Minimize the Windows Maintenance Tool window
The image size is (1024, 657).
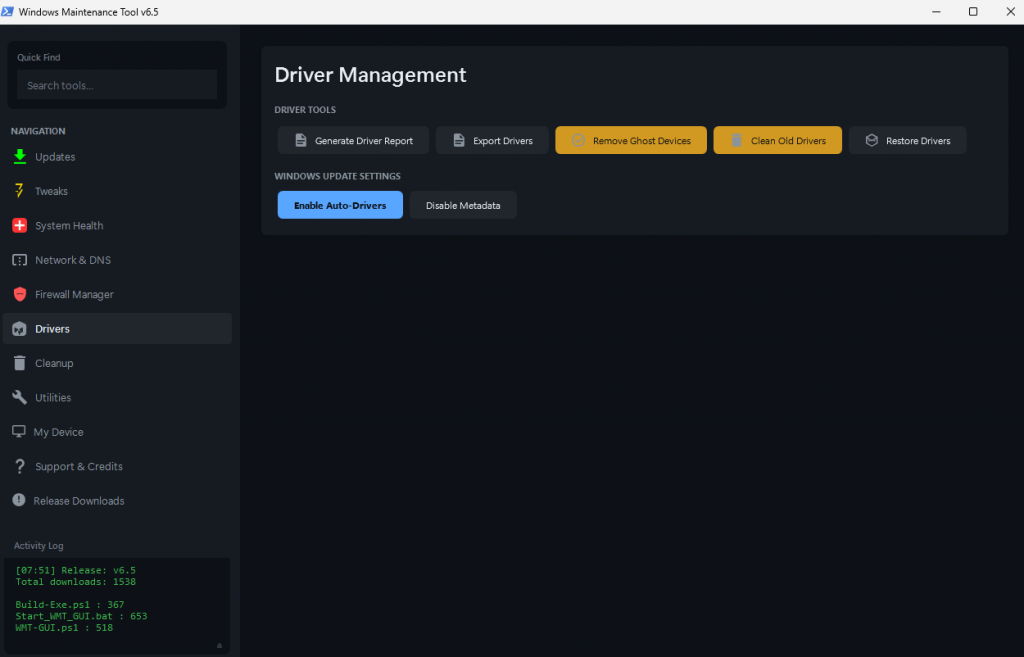click(936, 12)
